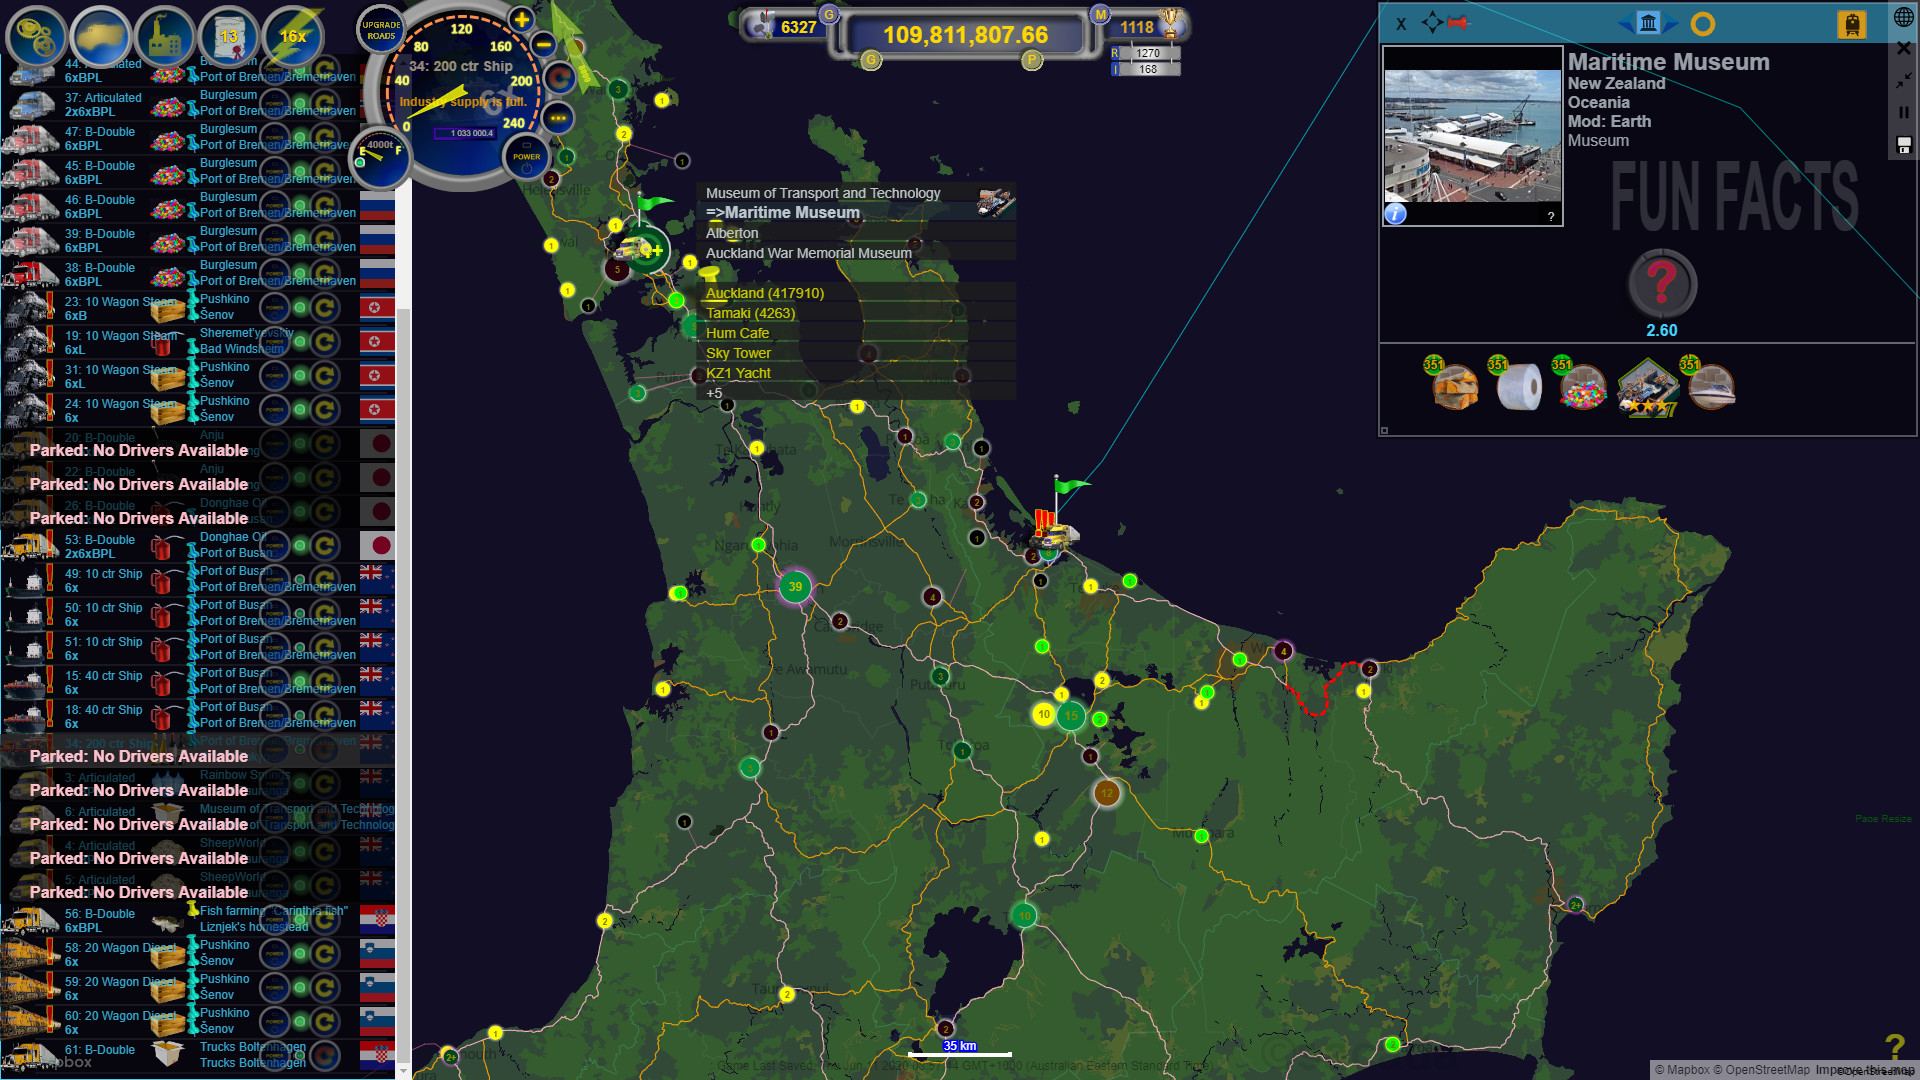
Task: Expand the +5 entry in the Auckland list
Action: click(714, 393)
